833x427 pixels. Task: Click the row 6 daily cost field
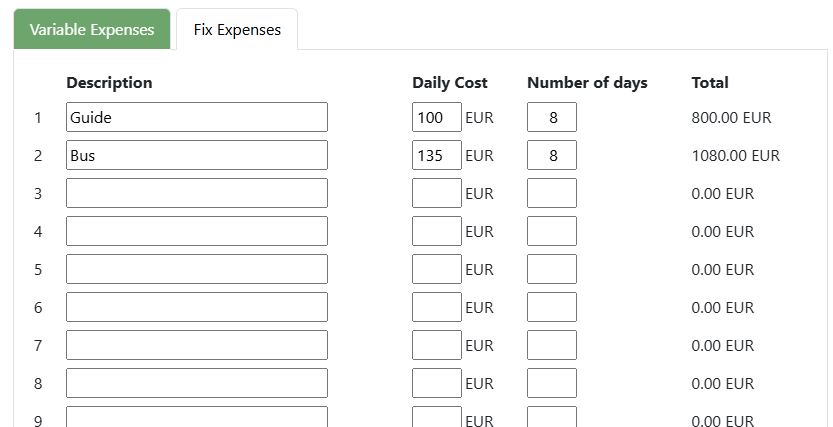(x=436, y=307)
